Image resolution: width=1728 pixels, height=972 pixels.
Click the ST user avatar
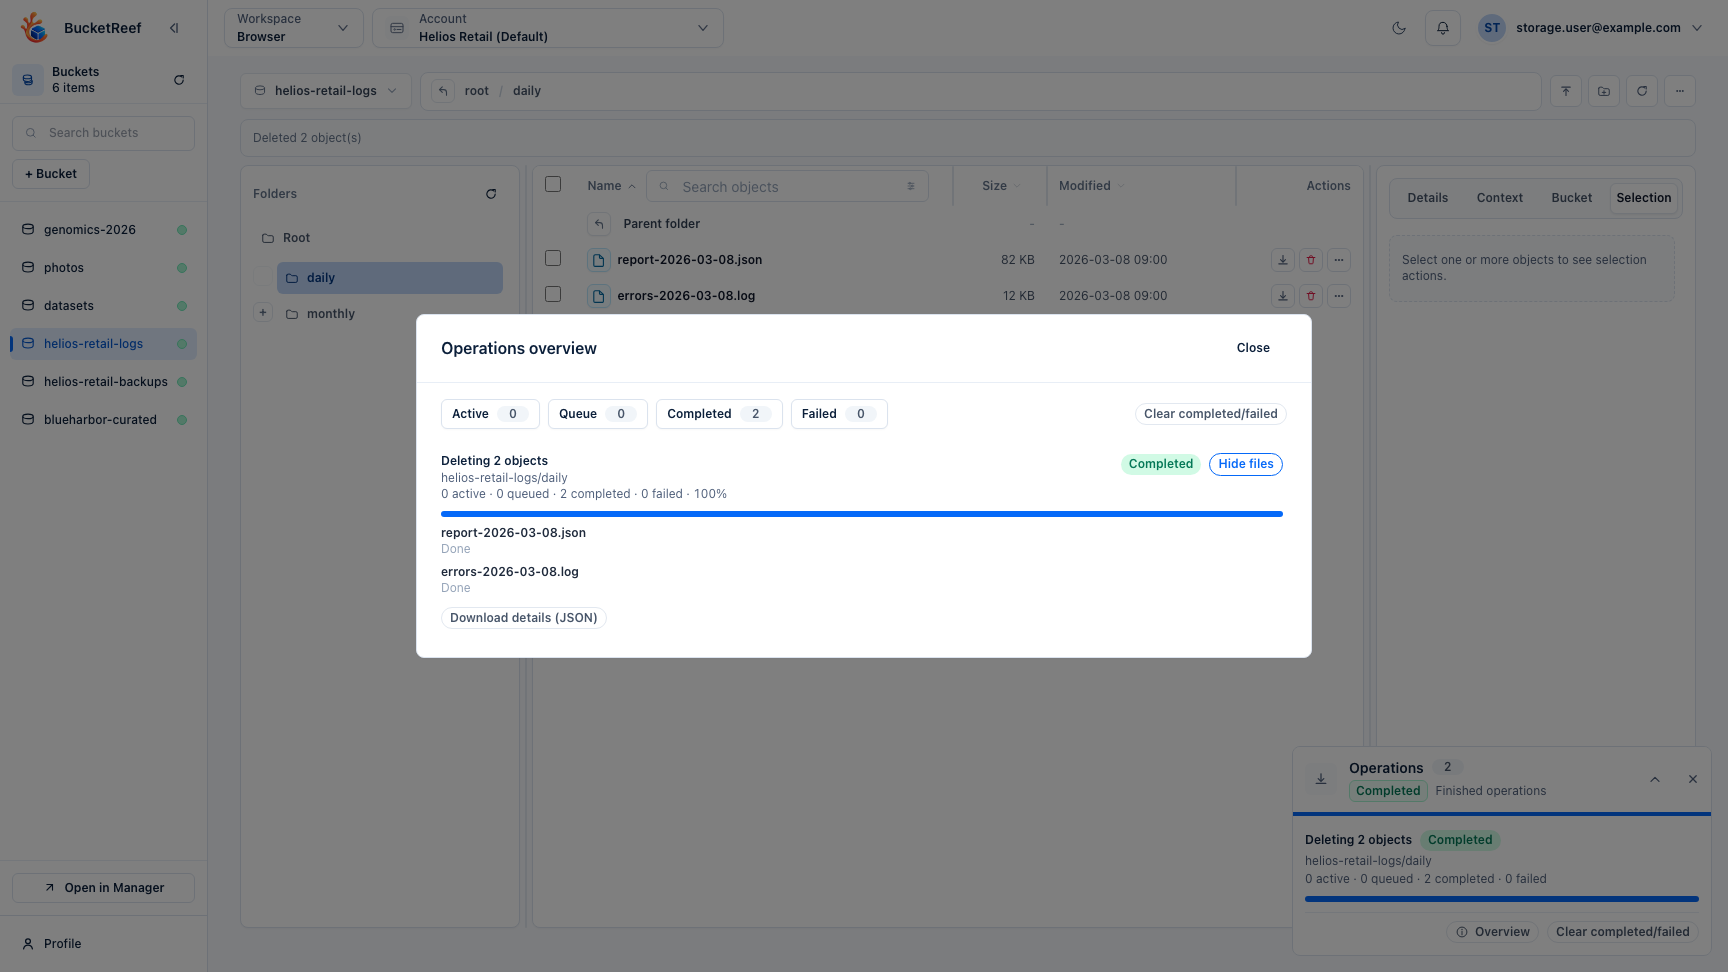point(1492,28)
